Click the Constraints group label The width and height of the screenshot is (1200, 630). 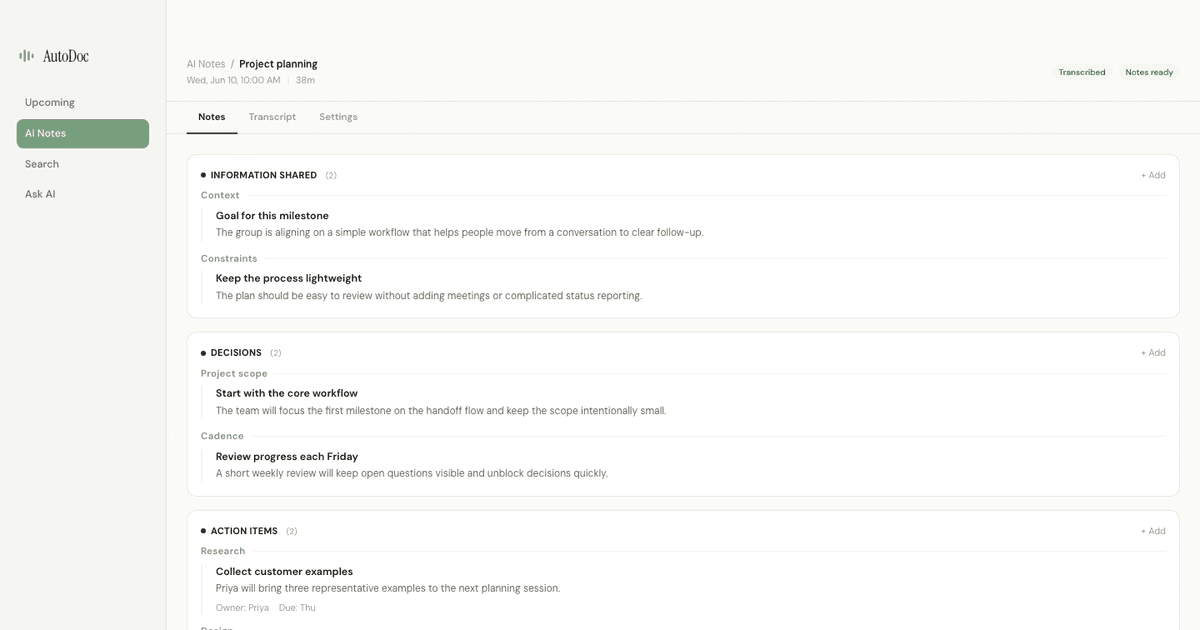tap(229, 259)
